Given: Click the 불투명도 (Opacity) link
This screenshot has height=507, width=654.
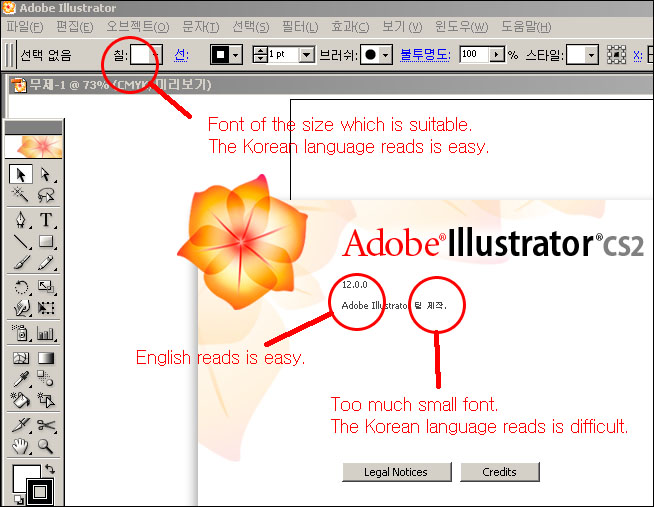Looking at the screenshot, I should (425, 55).
